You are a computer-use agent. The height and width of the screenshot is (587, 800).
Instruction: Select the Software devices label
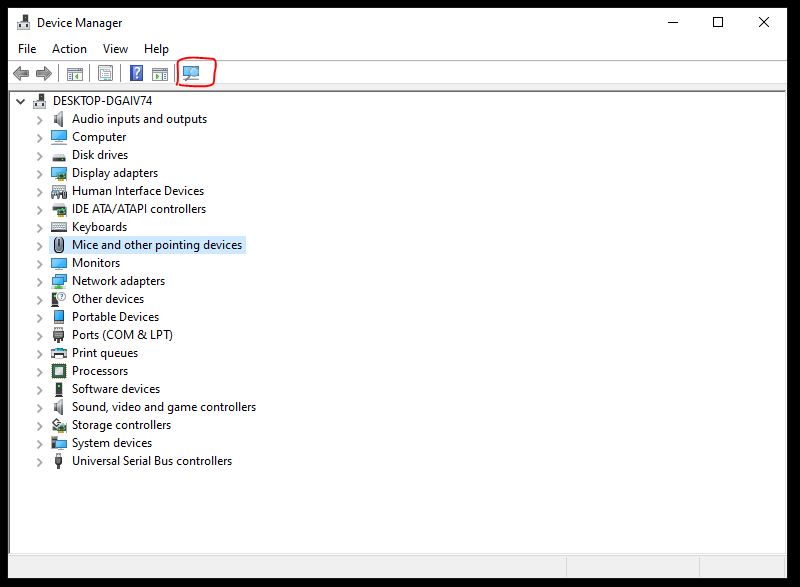coord(116,389)
